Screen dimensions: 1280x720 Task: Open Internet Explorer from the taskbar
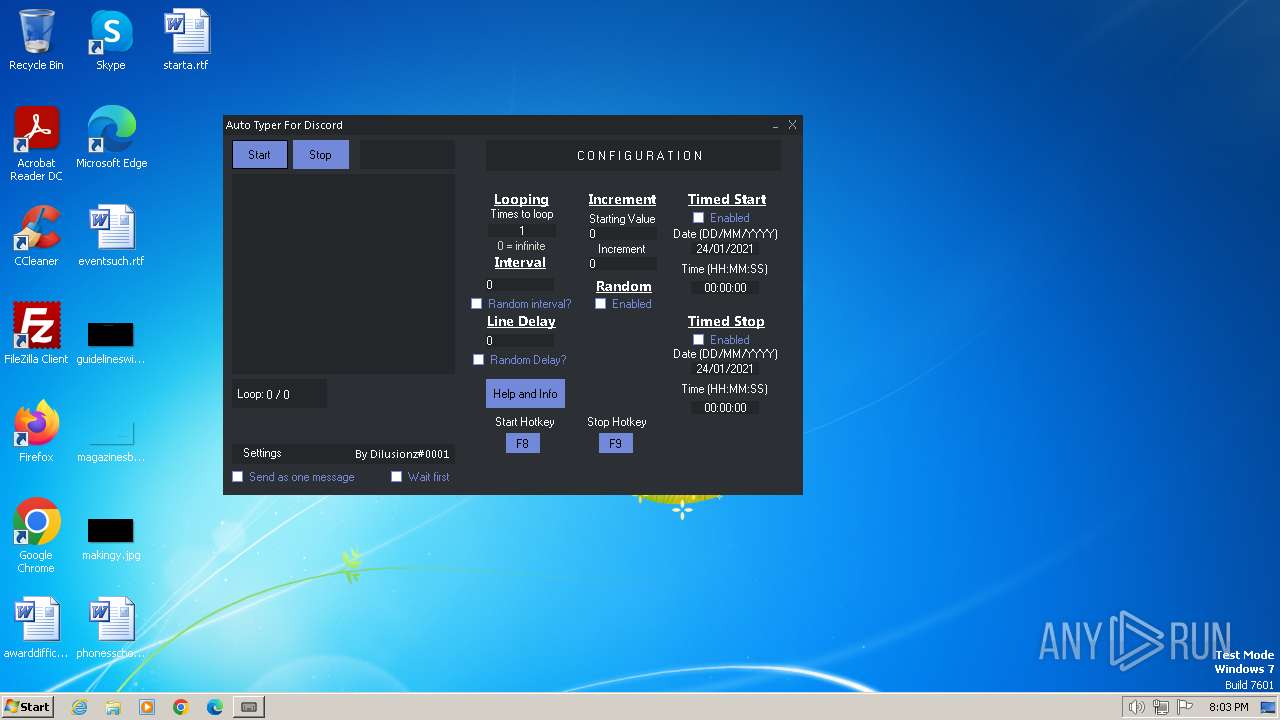[x=80, y=707]
